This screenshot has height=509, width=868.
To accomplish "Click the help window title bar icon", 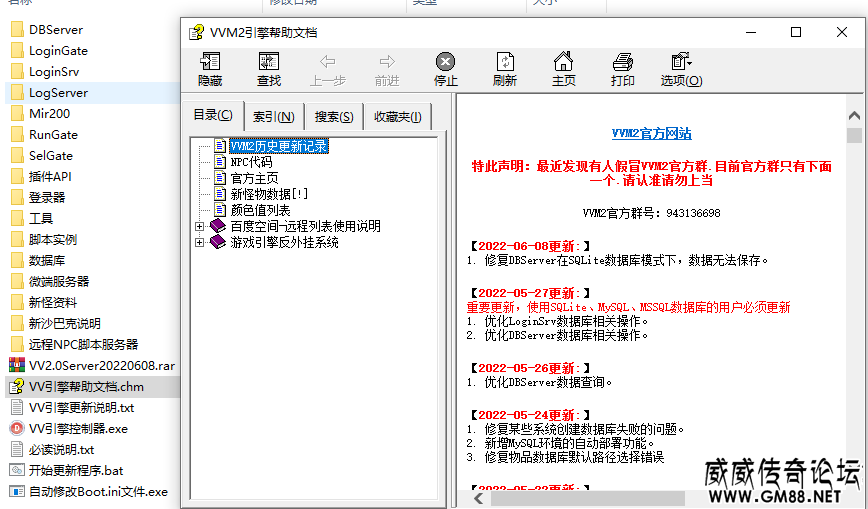I will point(196,33).
